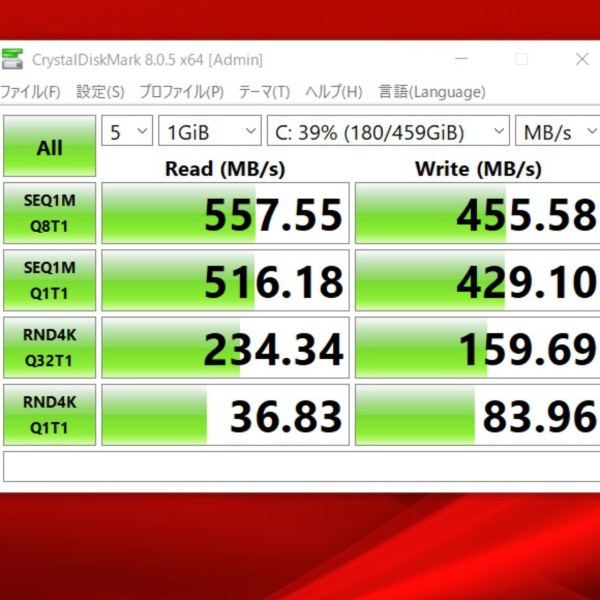Open the ヘルプ(H) menu
The height and width of the screenshot is (600, 600).
pyautogui.click(x=334, y=92)
